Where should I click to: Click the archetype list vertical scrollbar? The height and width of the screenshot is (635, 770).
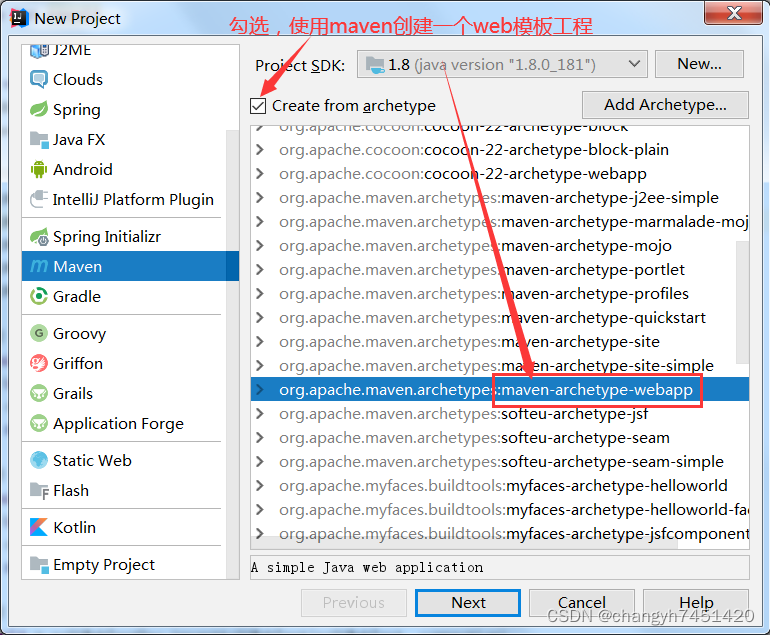pos(742,302)
